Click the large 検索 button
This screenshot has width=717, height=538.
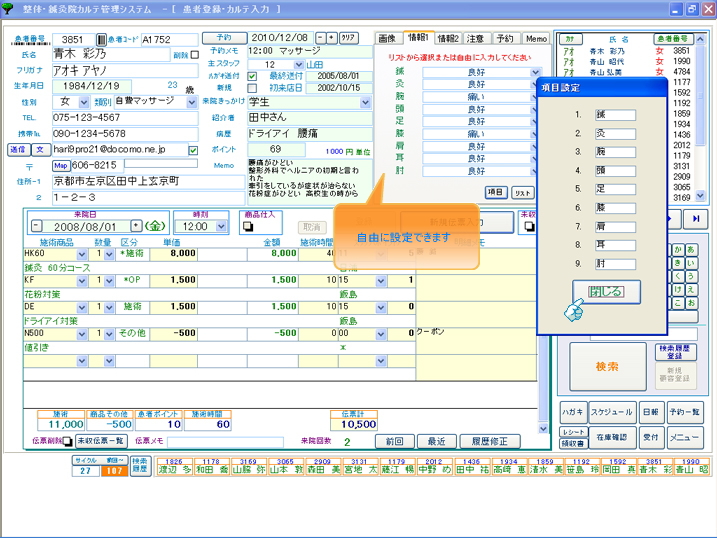pyautogui.click(x=607, y=366)
